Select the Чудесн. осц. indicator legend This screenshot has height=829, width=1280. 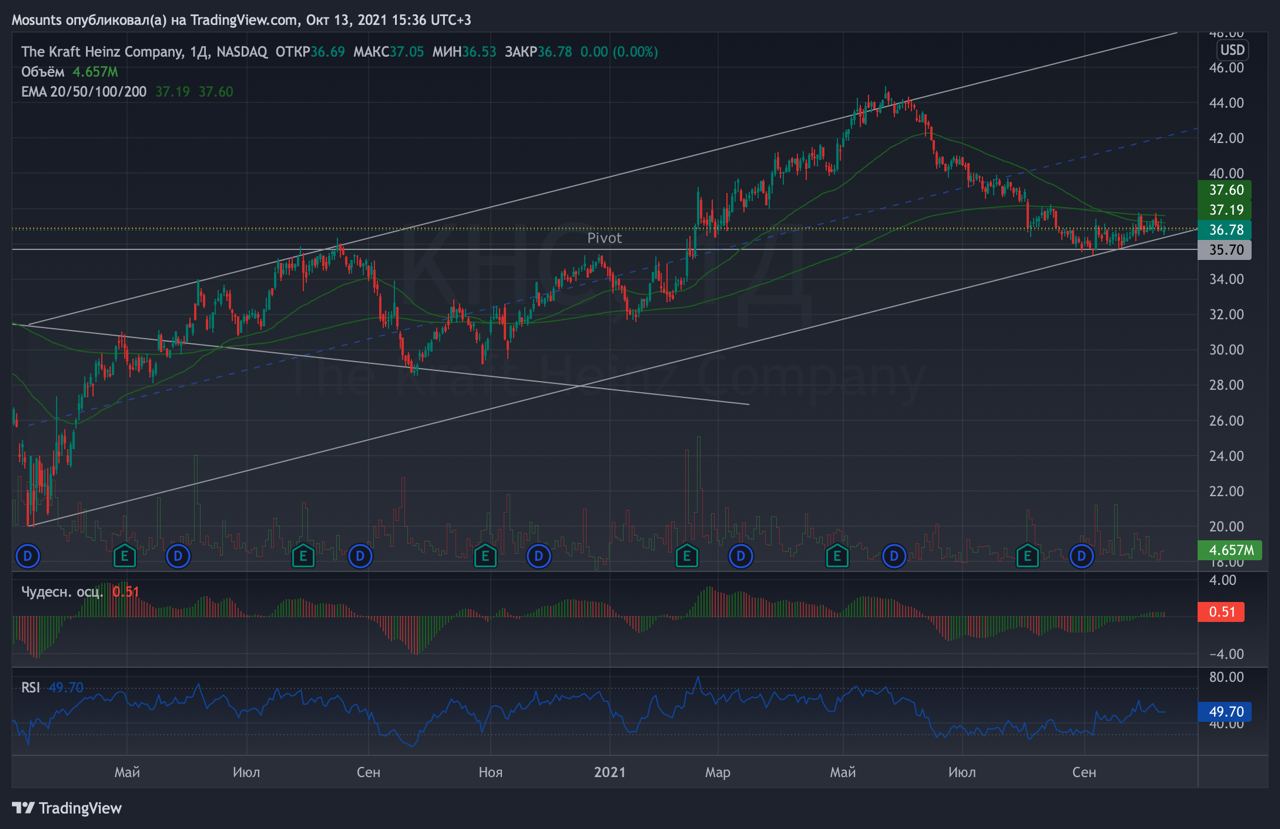pos(62,591)
